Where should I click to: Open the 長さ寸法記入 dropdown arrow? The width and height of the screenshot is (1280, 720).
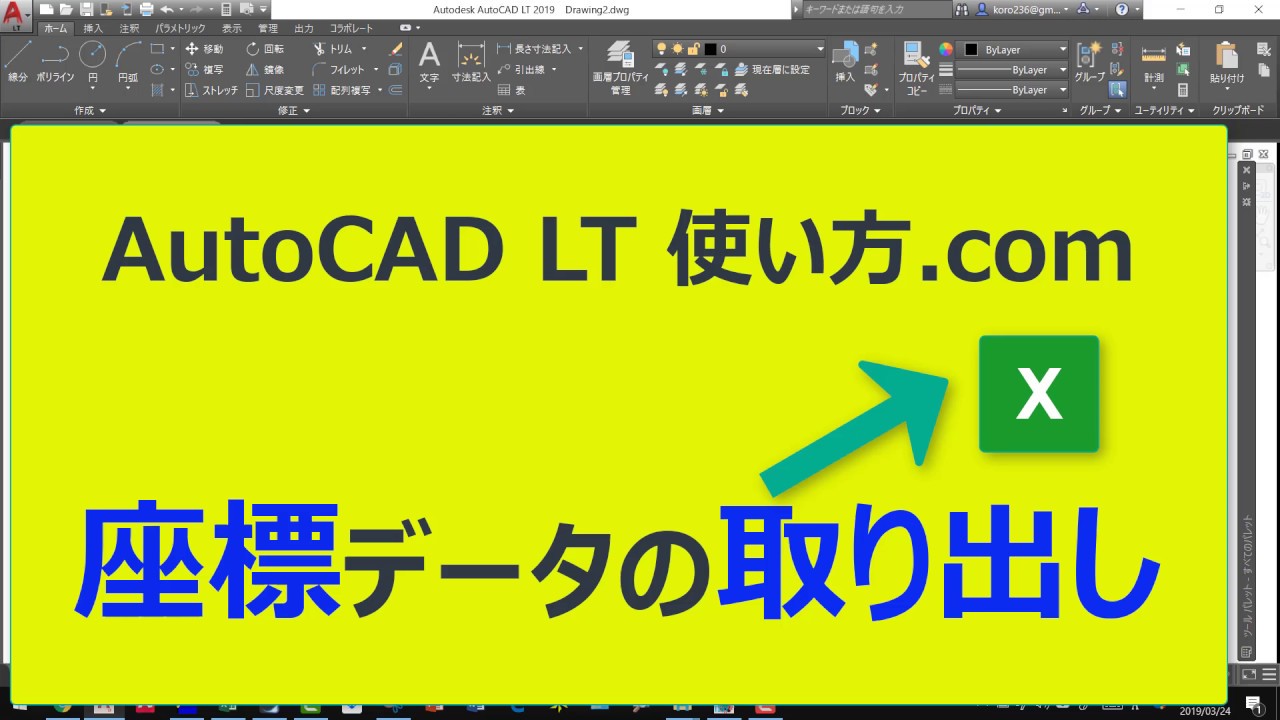pos(580,49)
